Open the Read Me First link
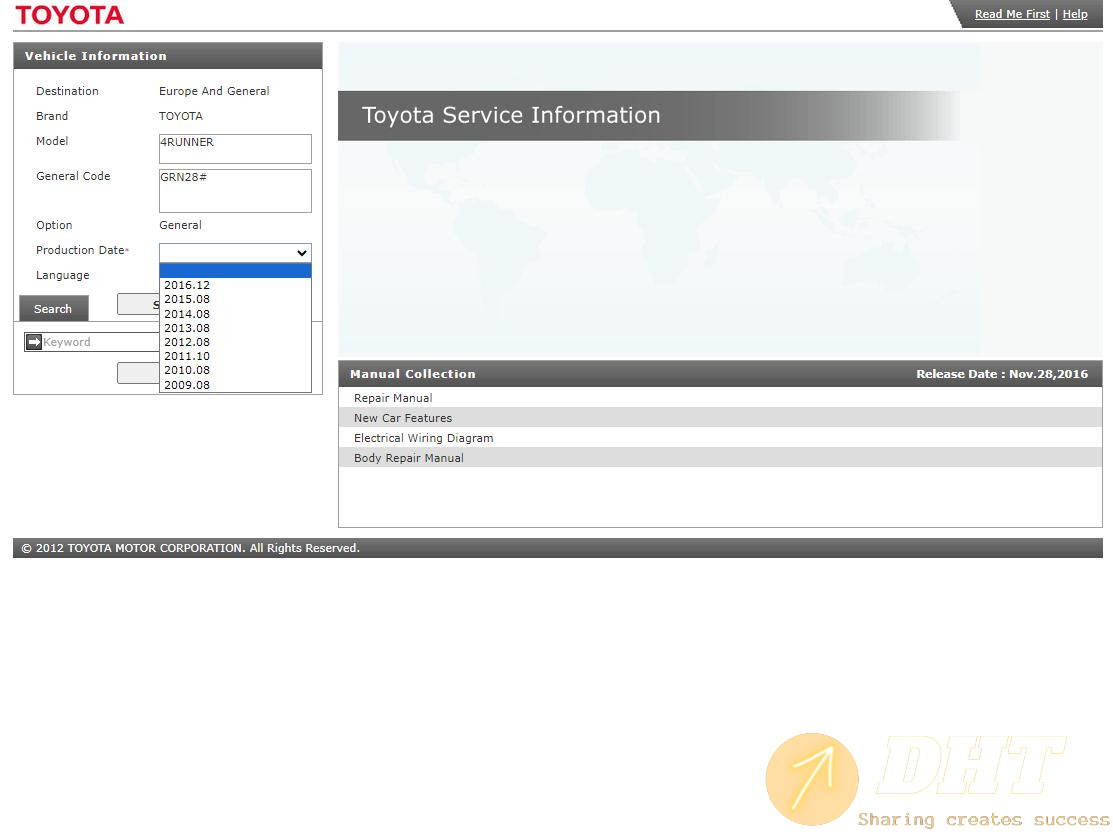Image resolution: width=1113 pixels, height=832 pixels. point(1011,14)
